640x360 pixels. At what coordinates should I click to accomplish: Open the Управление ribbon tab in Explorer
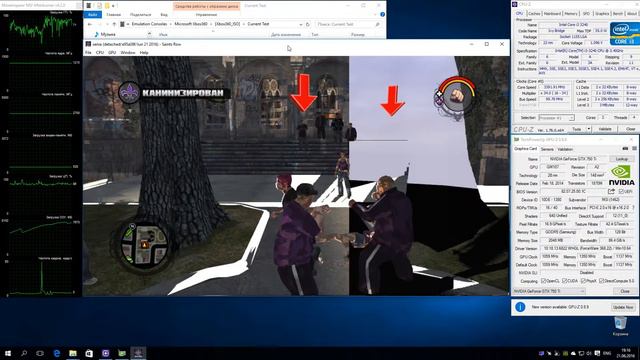pos(206,15)
